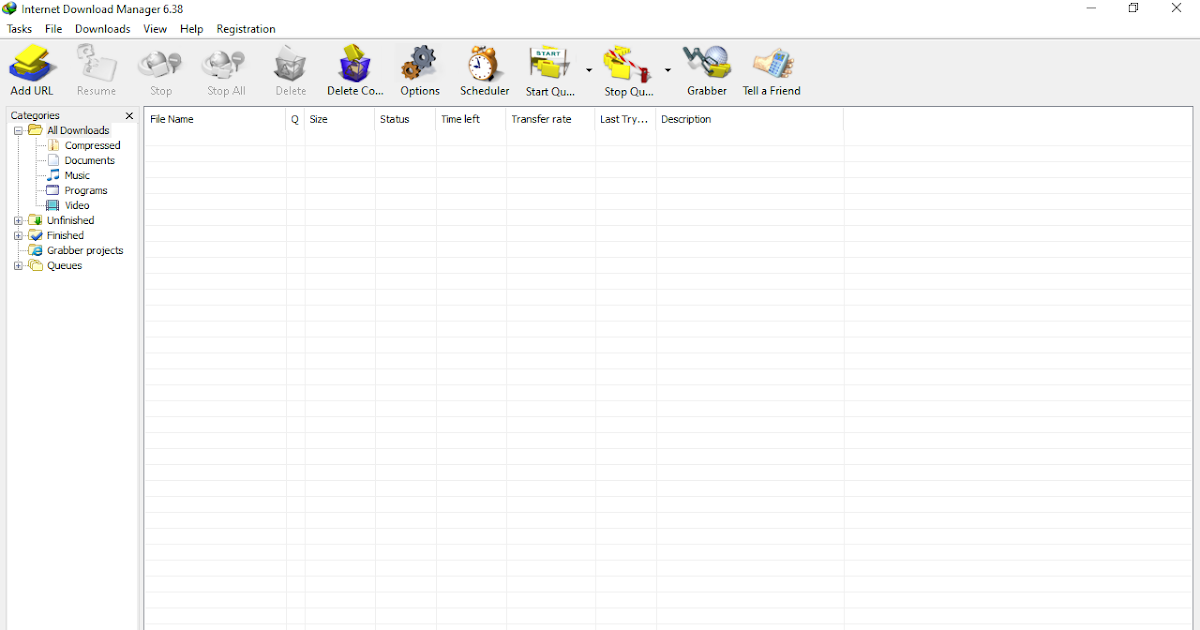Click the IDM app icon in title bar
This screenshot has height=630, width=1200.
point(10,8)
